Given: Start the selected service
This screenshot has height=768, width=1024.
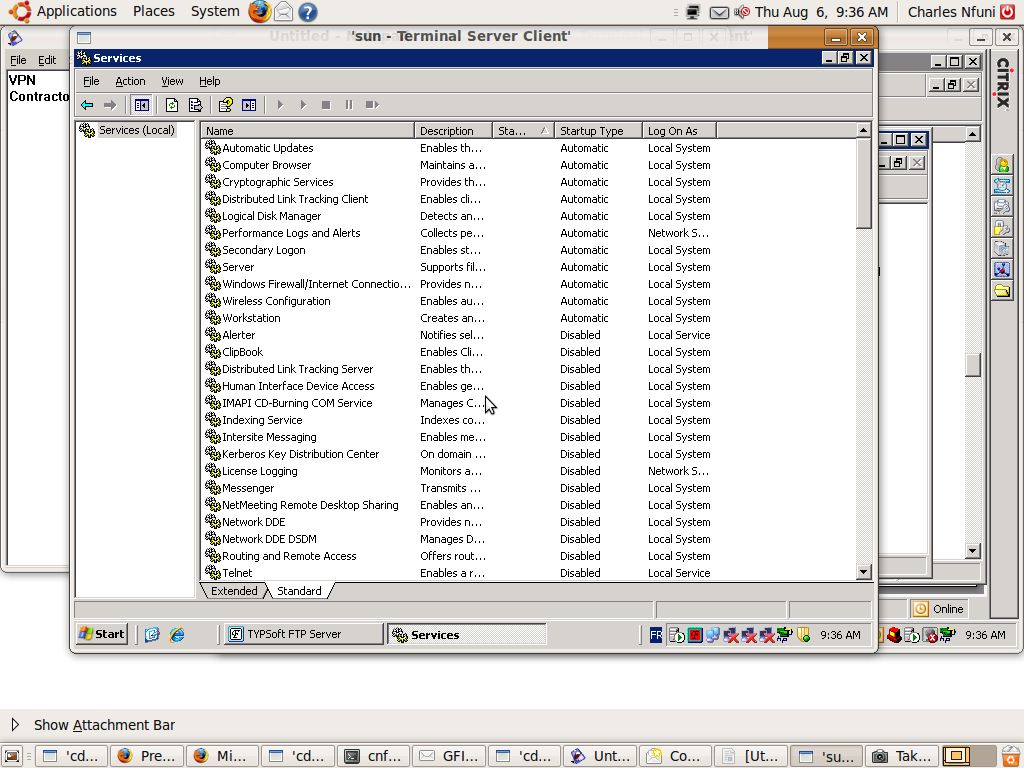Looking at the screenshot, I should (280, 104).
